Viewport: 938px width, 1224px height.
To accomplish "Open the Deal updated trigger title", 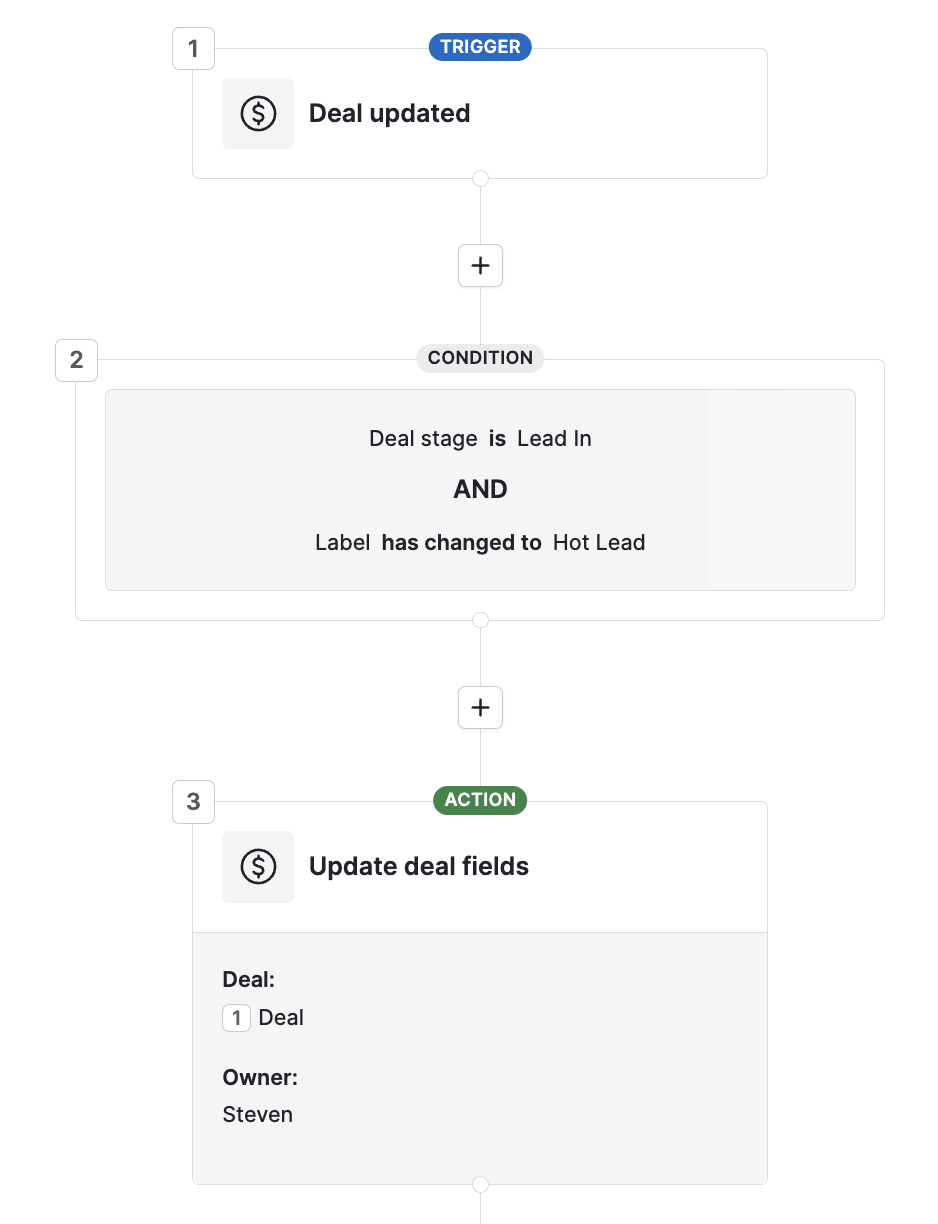I will tap(389, 113).
